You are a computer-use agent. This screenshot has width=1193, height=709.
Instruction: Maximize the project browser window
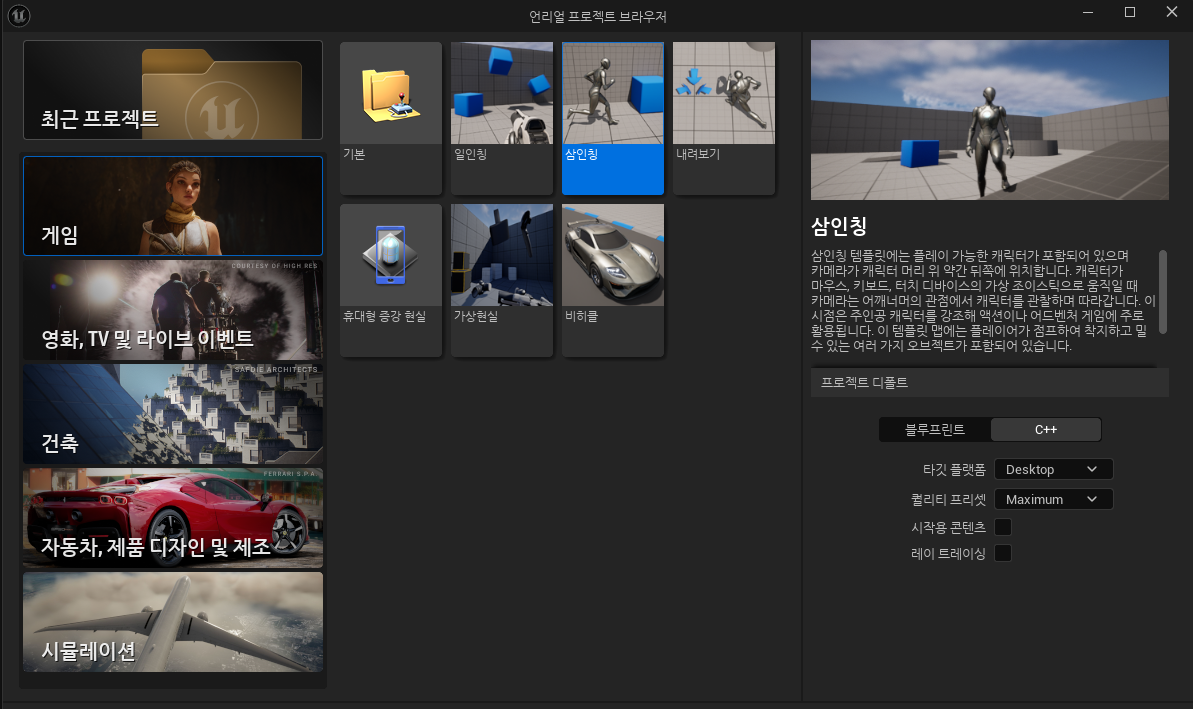(x=1130, y=12)
